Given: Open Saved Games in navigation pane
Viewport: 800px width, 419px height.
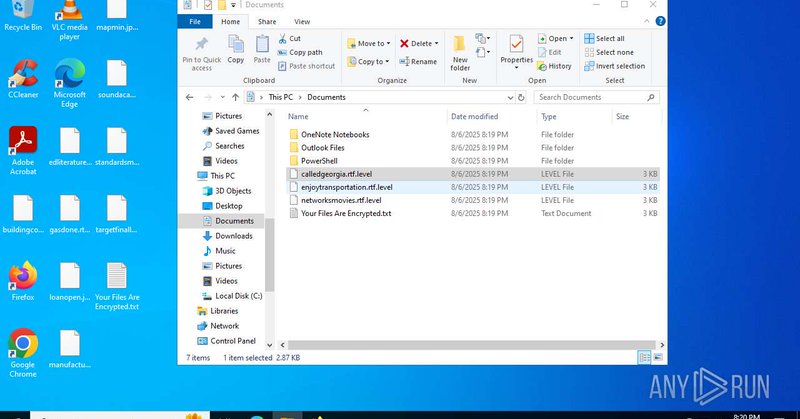Looking at the screenshot, I should tap(231, 131).
